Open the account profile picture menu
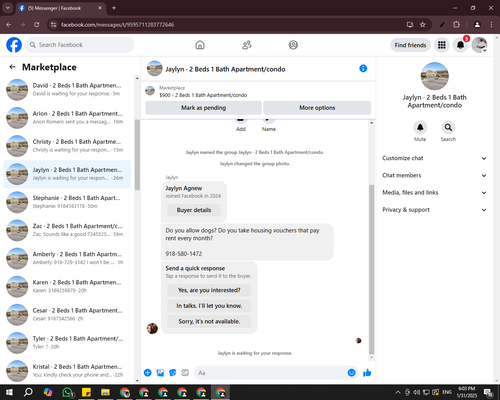This screenshot has width=500, height=400. click(x=480, y=45)
